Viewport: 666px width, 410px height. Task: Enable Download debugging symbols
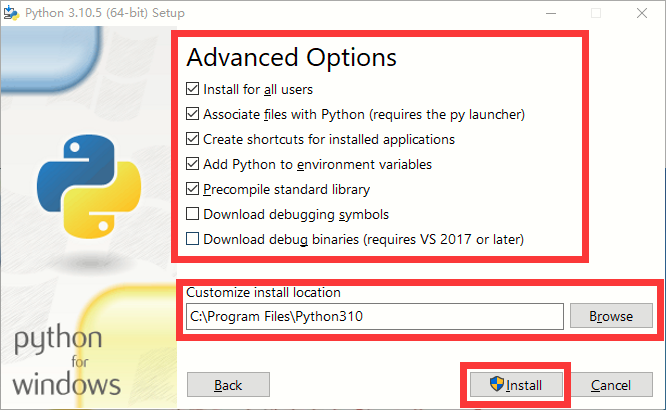[192, 214]
